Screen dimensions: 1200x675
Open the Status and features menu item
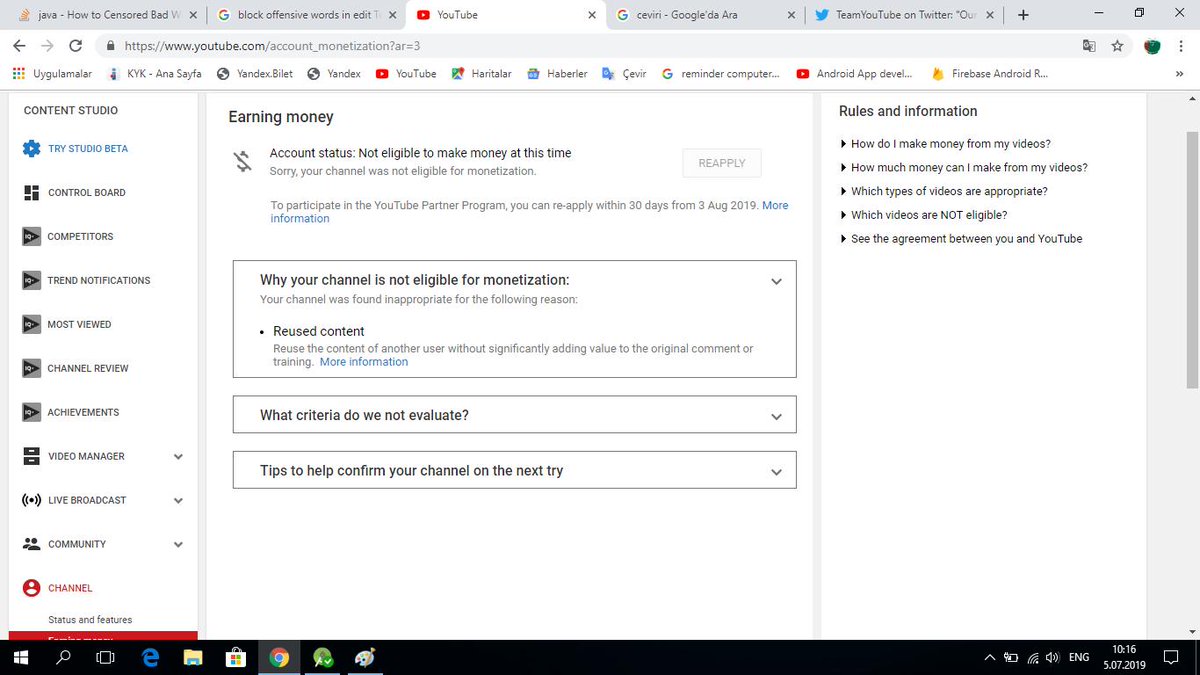(x=90, y=620)
